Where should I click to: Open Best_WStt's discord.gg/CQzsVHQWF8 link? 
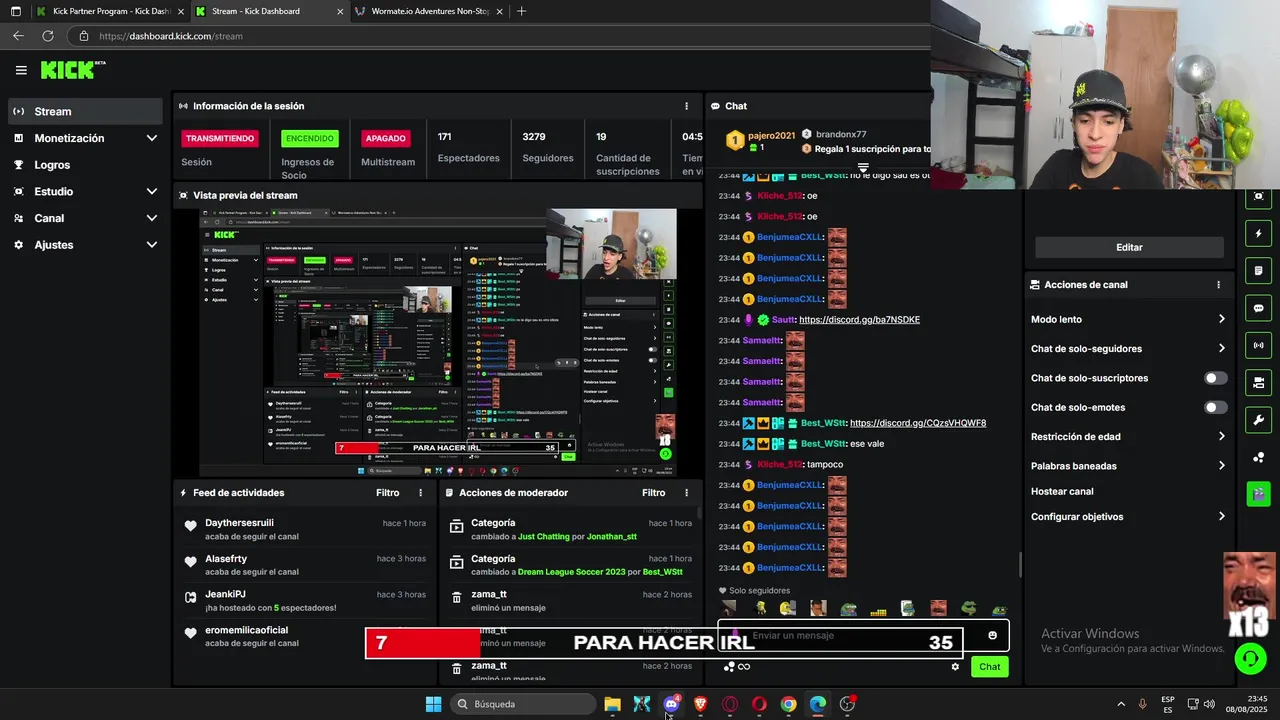(x=917, y=423)
